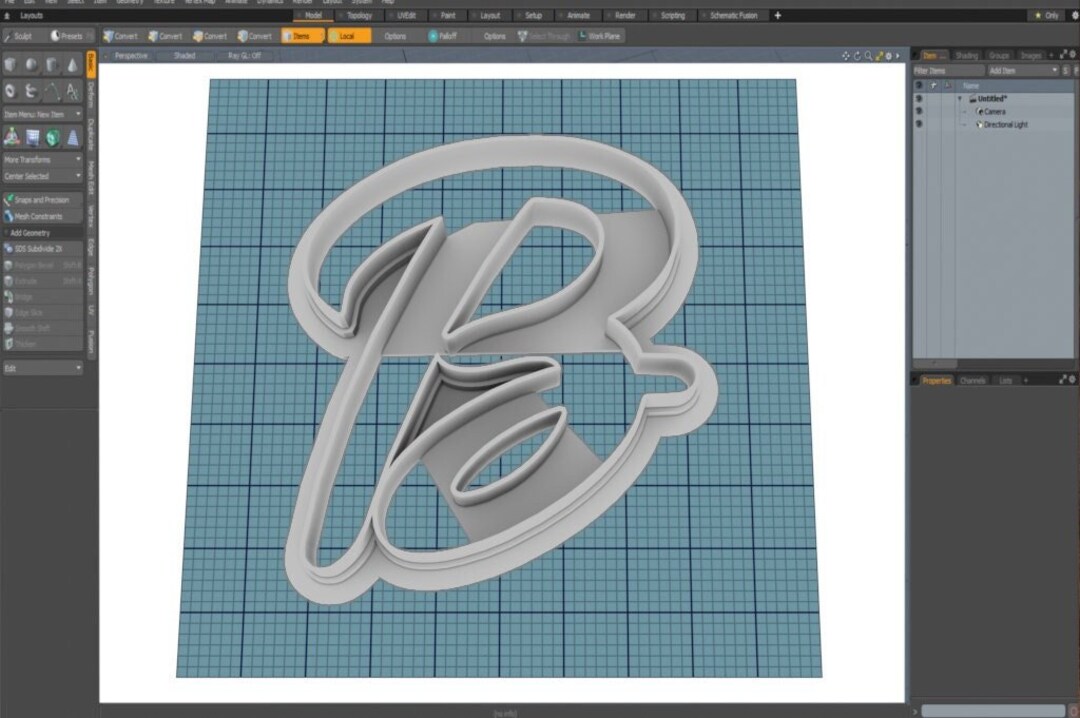Apply SDS Subdivide 2X
Viewport: 1080px width, 718px height.
click(x=42, y=249)
